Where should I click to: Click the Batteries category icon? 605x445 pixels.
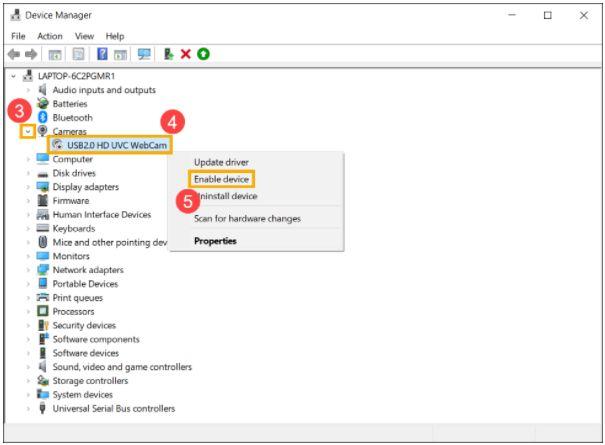coord(42,103)
